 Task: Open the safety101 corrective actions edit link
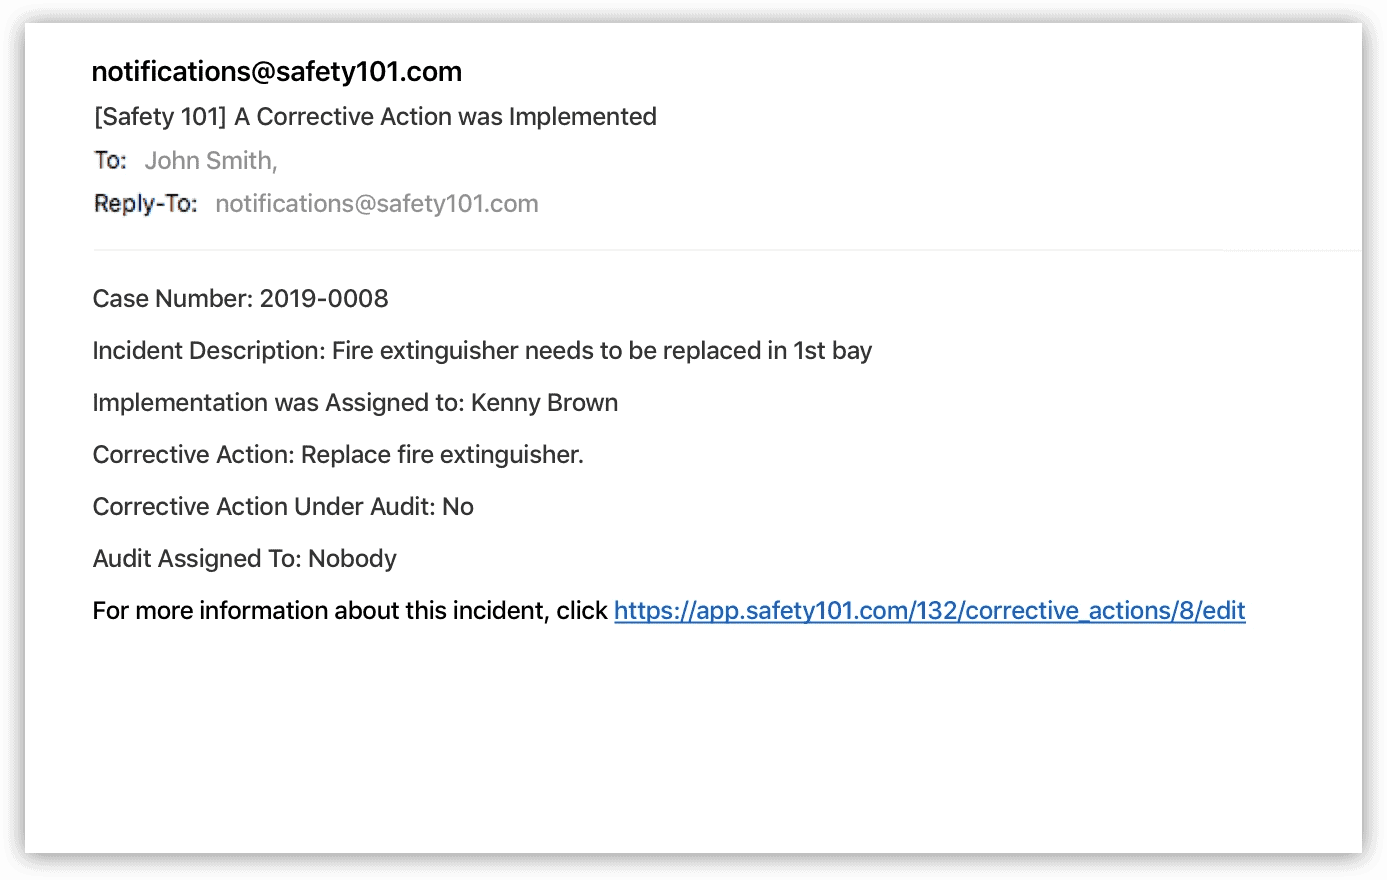click(929, 611)
